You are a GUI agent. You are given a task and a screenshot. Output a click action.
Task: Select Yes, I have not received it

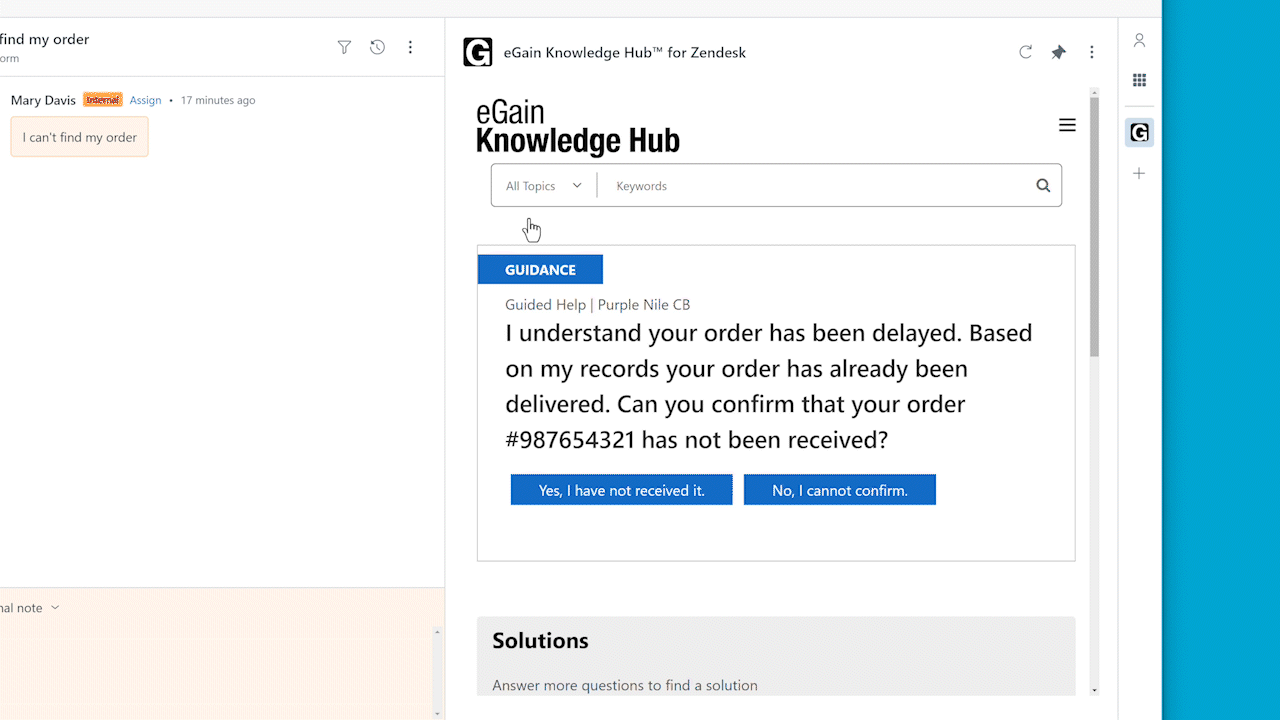[x=621, y=490]
